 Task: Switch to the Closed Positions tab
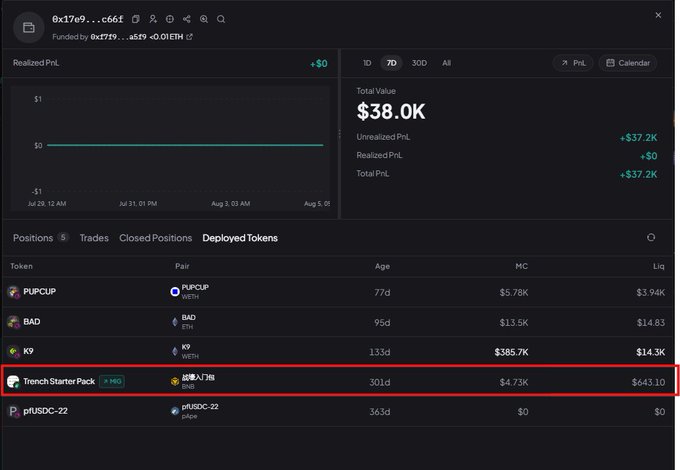[x=155, y=238]
